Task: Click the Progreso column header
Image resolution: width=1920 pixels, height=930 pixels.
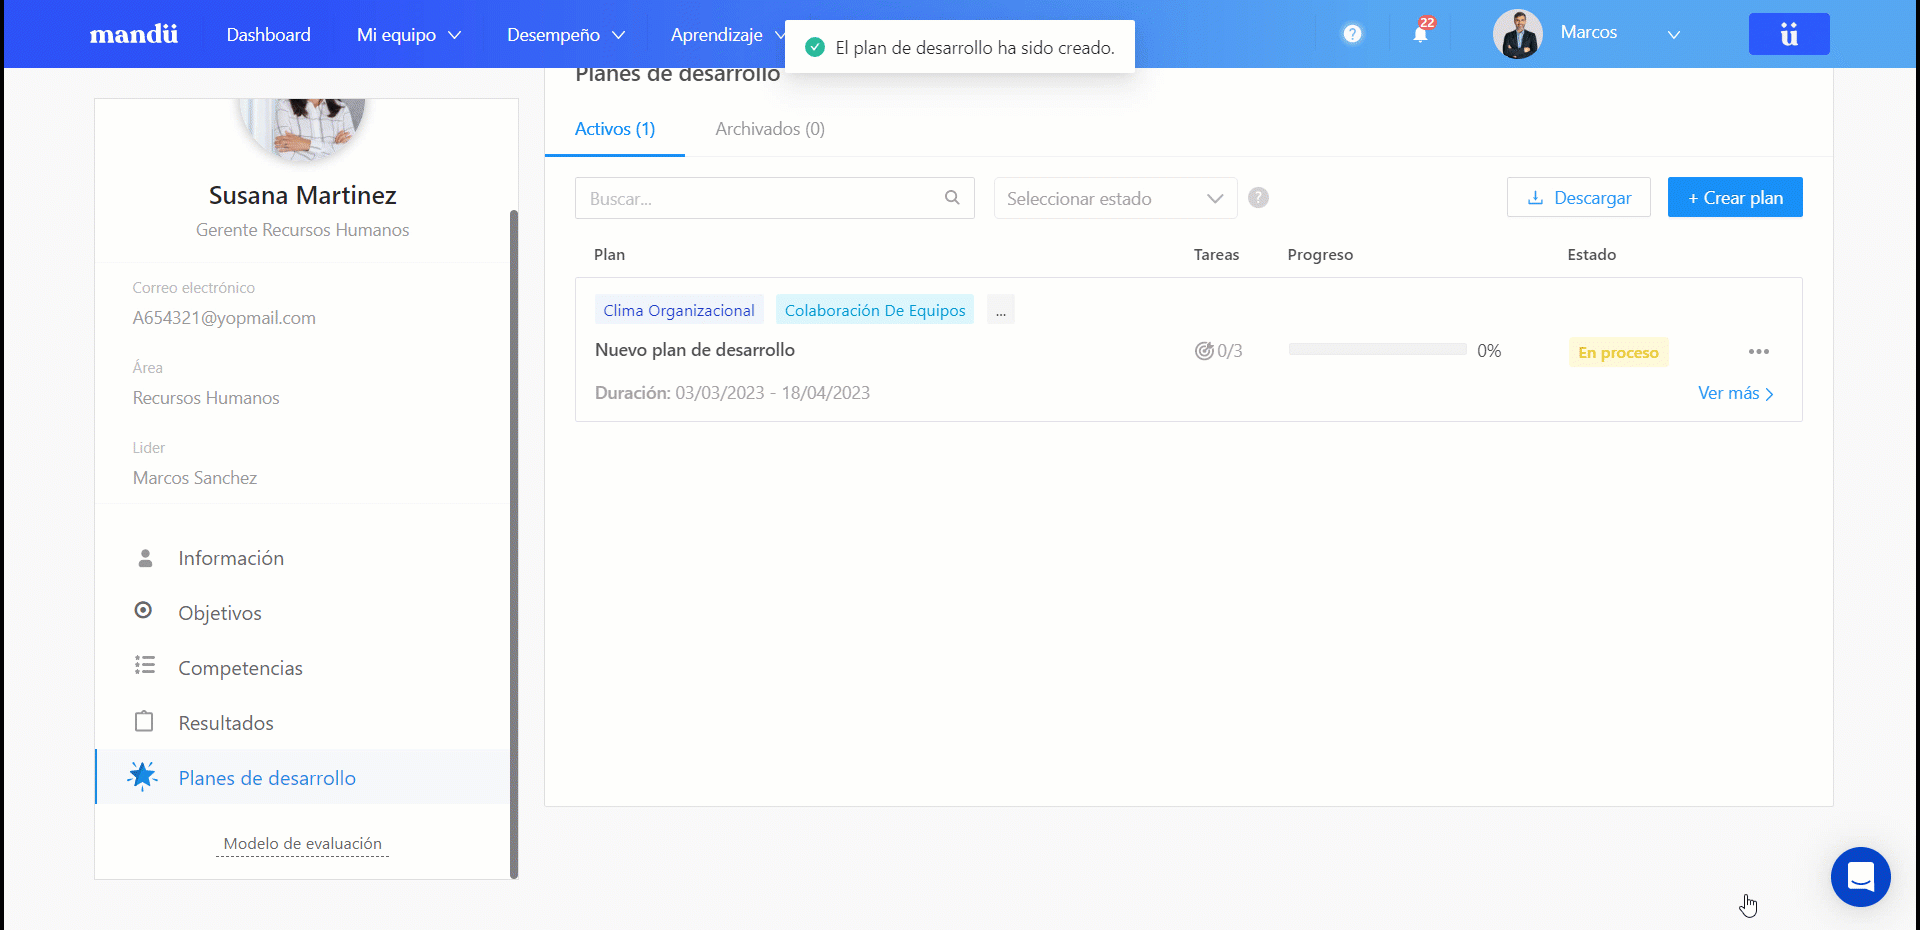Action: pos(1320,254)
